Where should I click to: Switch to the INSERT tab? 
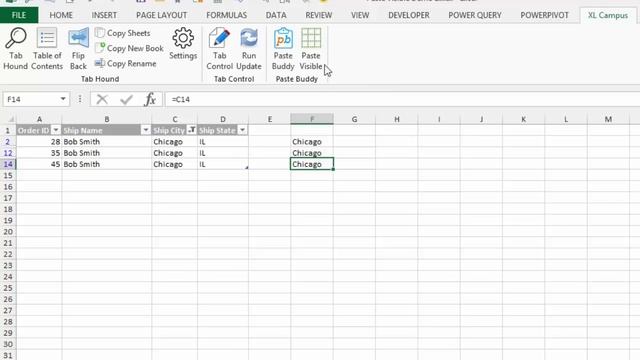[104, 15]
